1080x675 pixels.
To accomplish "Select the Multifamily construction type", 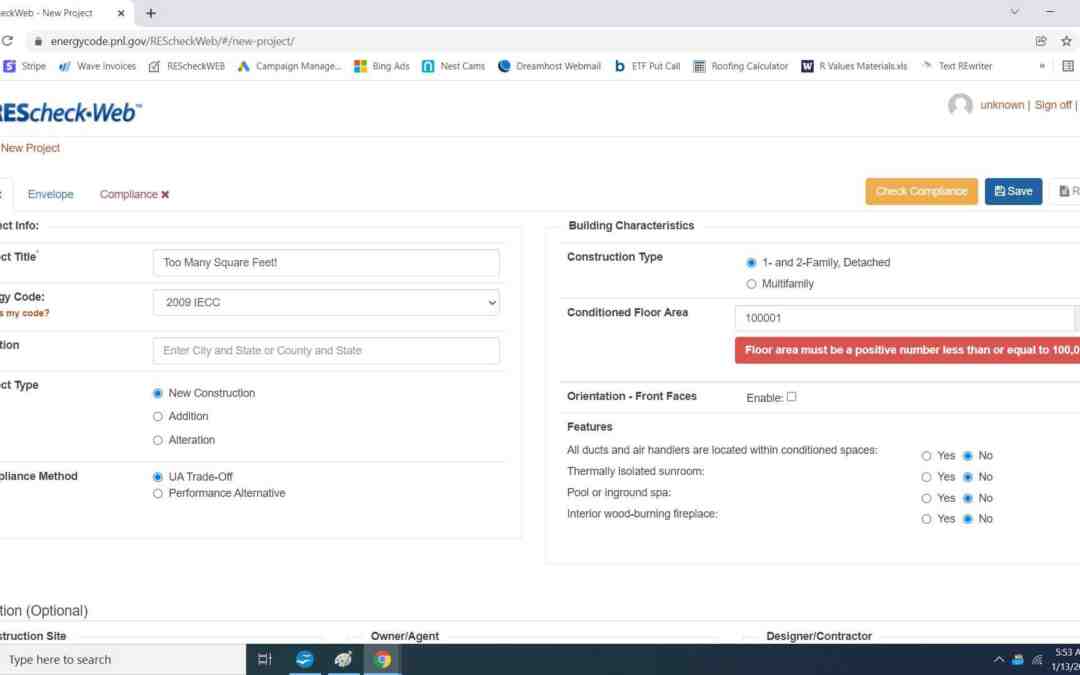I will [x=752, y=284].
